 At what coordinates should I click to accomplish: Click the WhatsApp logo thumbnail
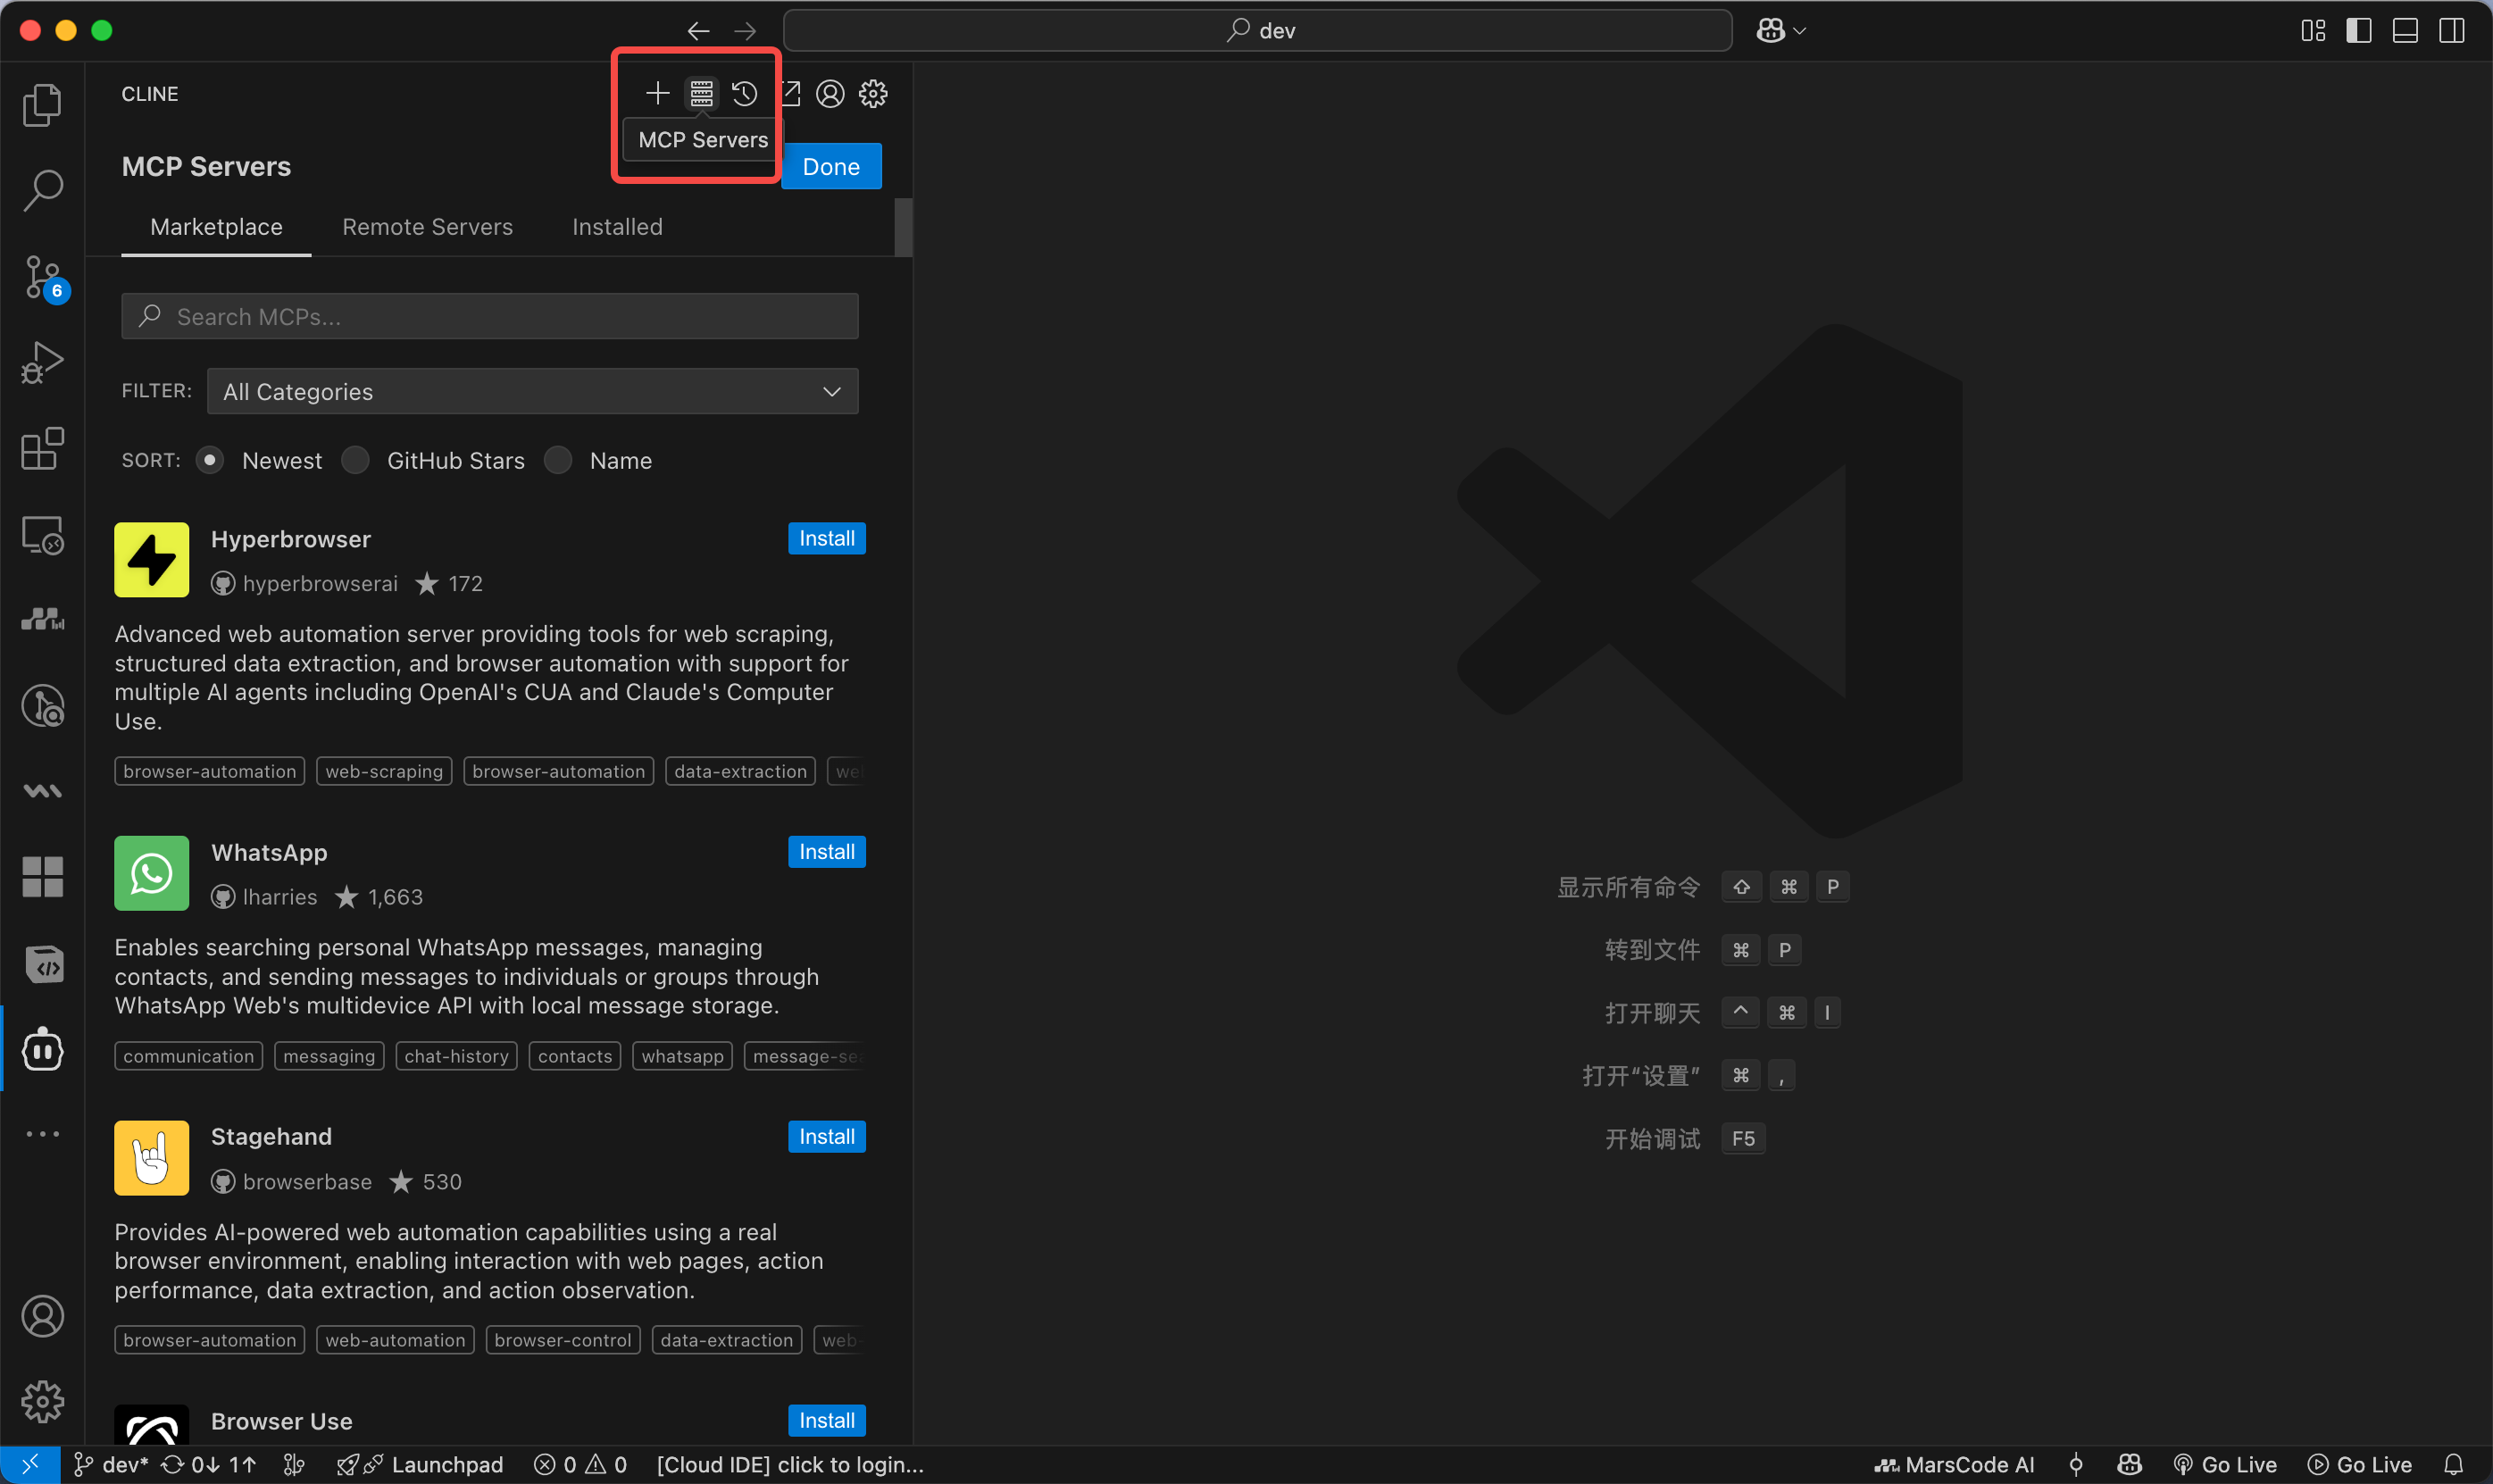(x=151, y=873)
